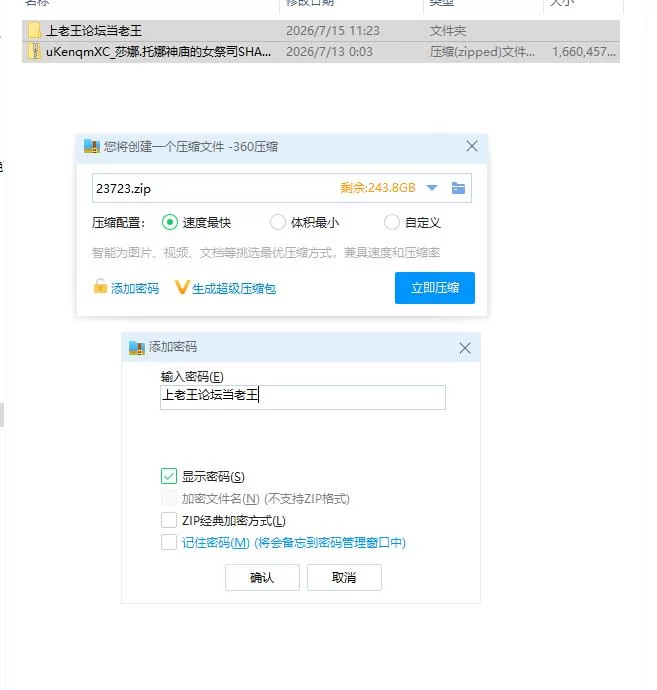Select the uKenqmXC zipped file name
This screenshot has height=690, width=657.
pos(158,51)
